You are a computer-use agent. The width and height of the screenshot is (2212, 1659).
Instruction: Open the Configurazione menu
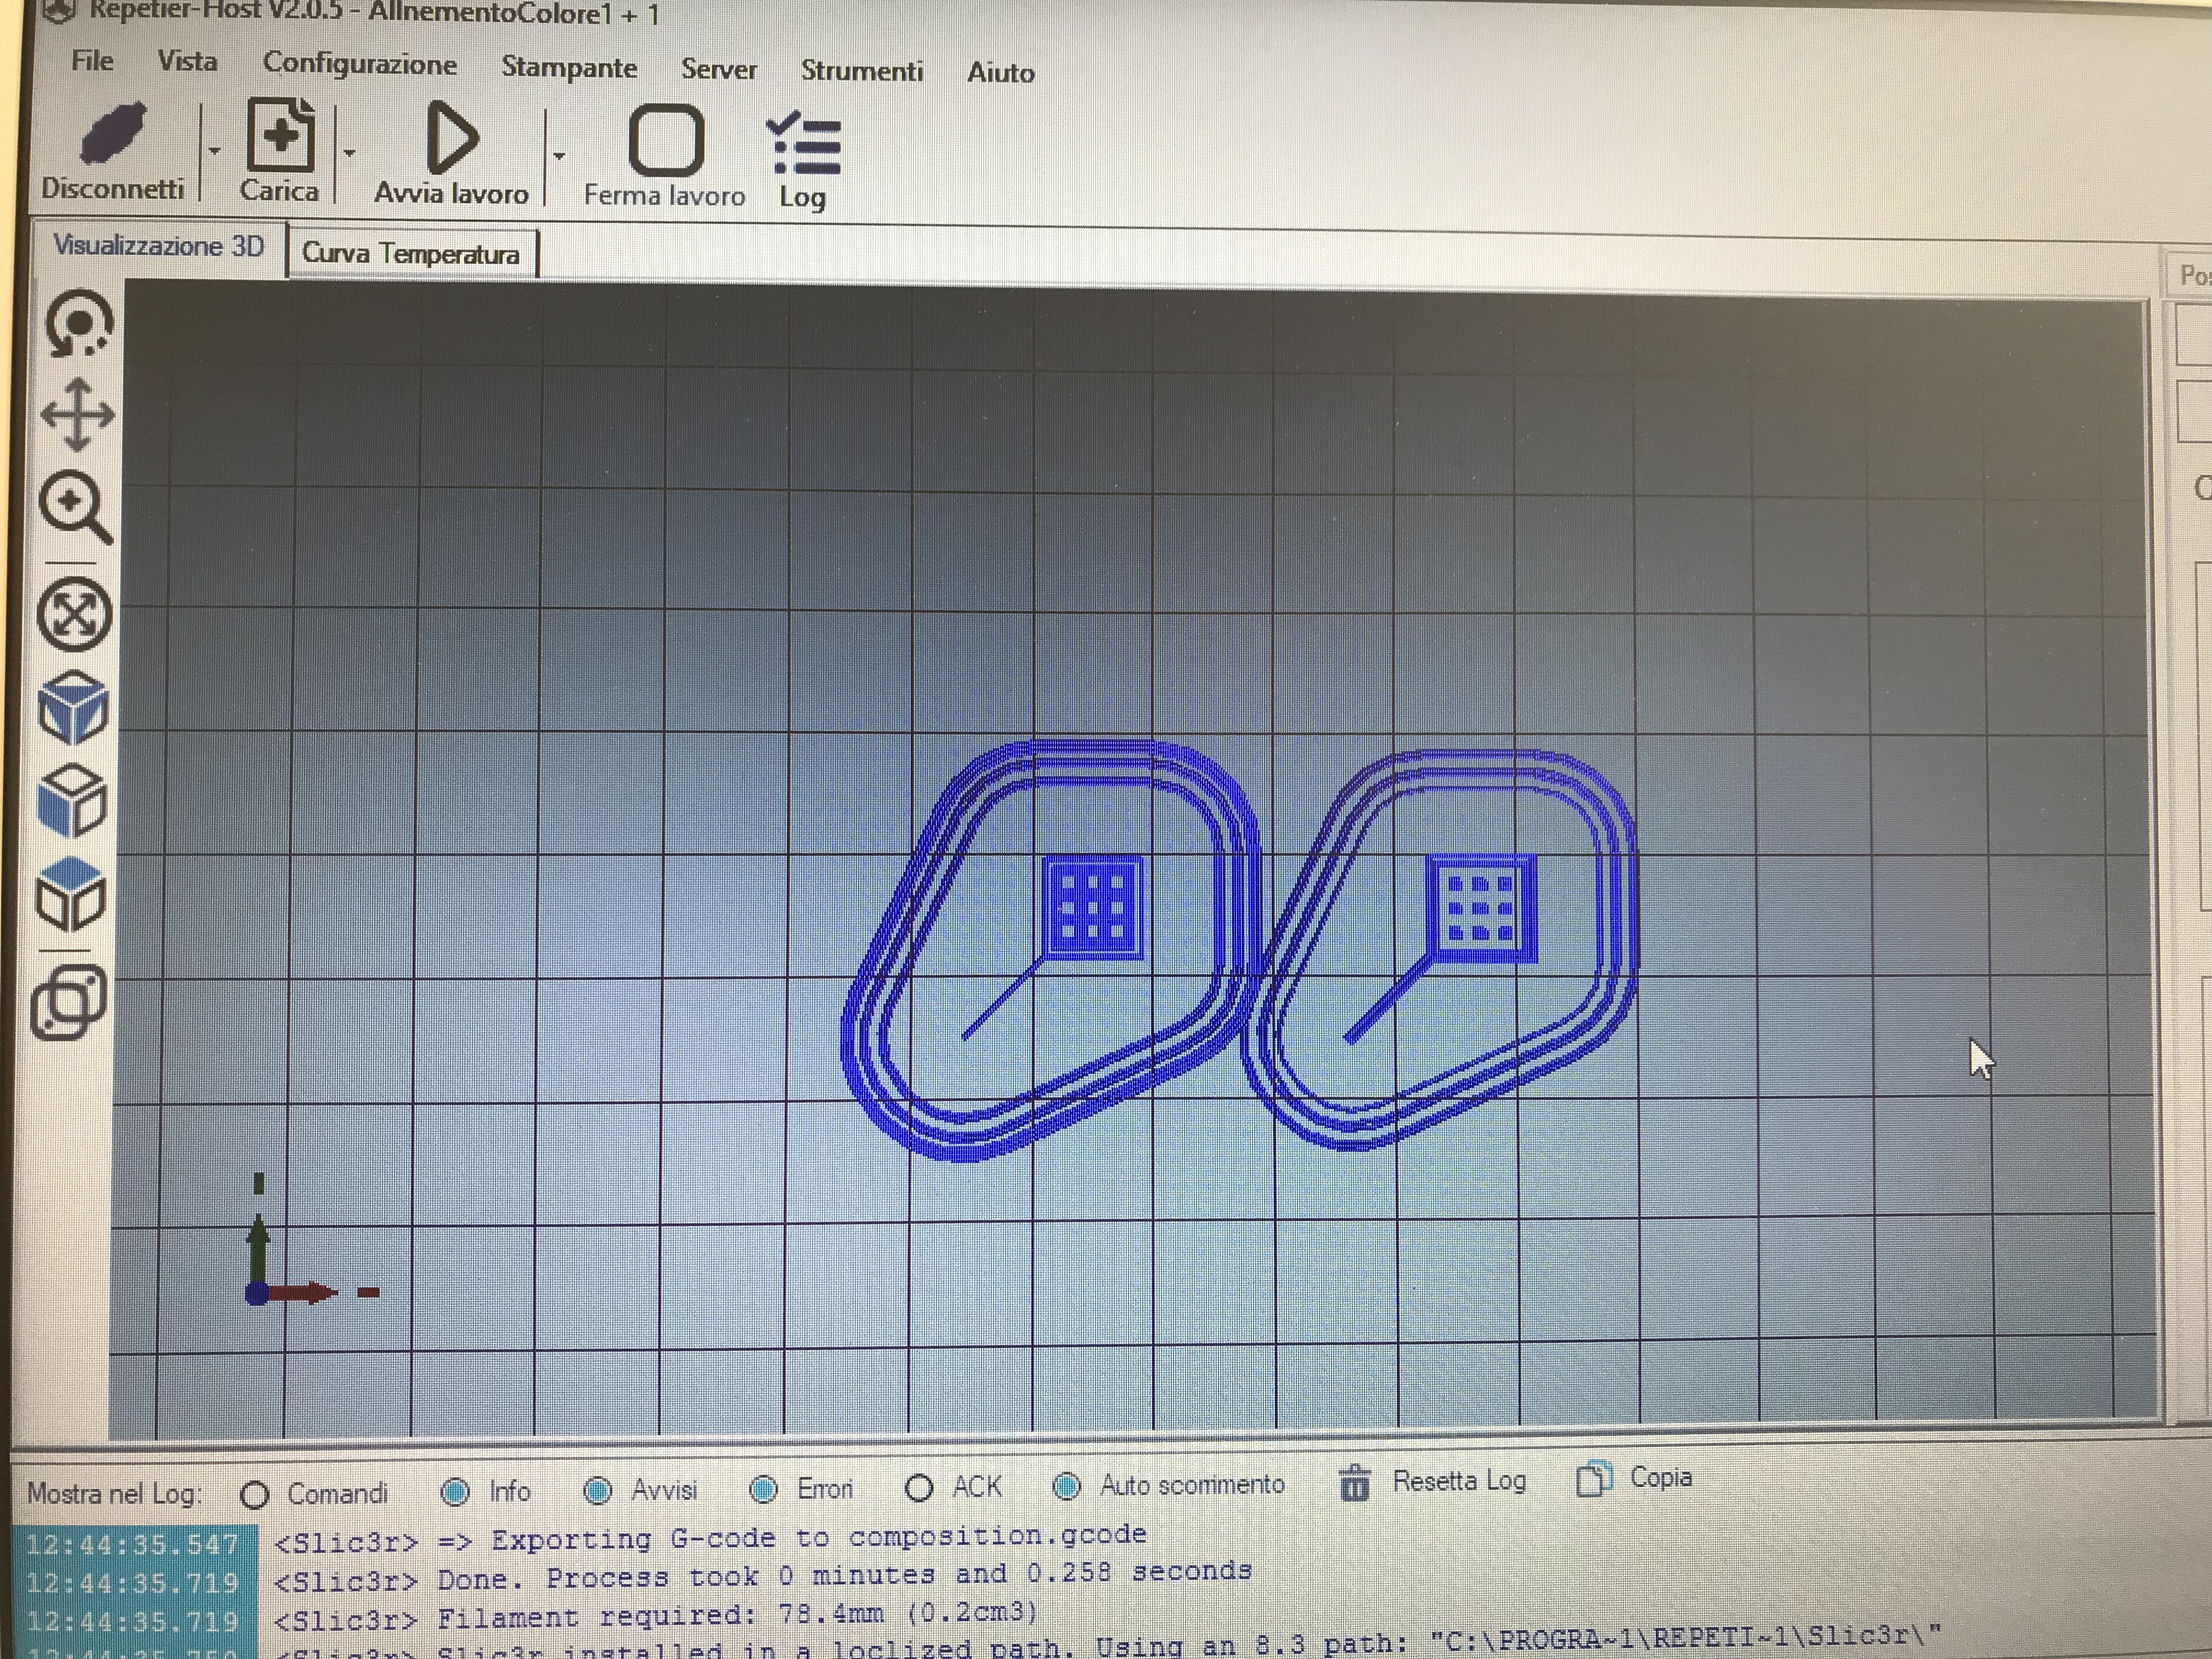tap(359, 64)
